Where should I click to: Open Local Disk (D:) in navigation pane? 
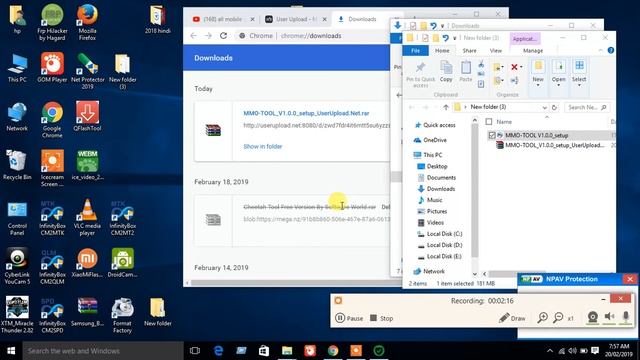point(440,245)
